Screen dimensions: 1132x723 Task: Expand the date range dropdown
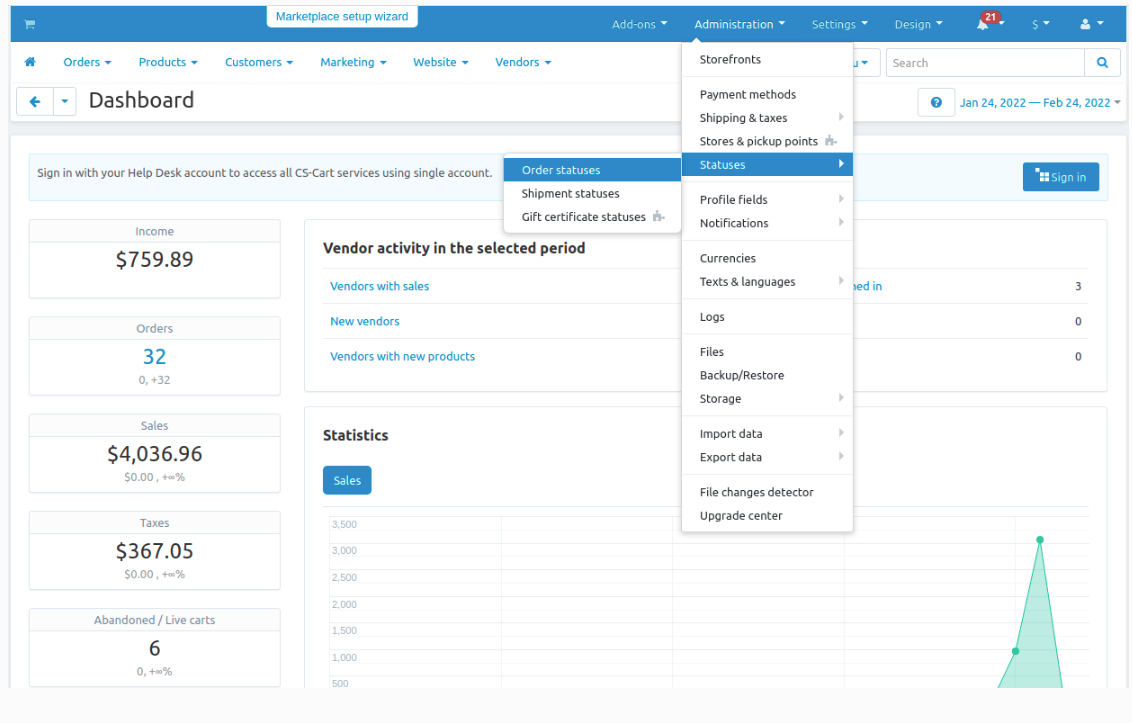coord(1040,103)
